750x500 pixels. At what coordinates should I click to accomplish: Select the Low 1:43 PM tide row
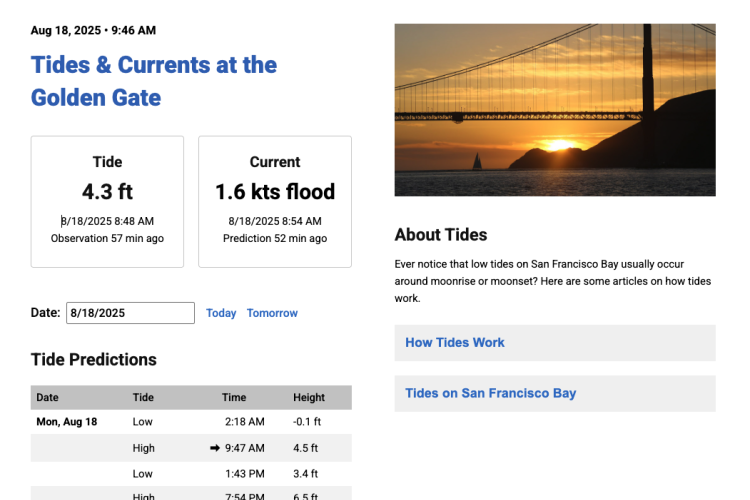coord(191,473)
